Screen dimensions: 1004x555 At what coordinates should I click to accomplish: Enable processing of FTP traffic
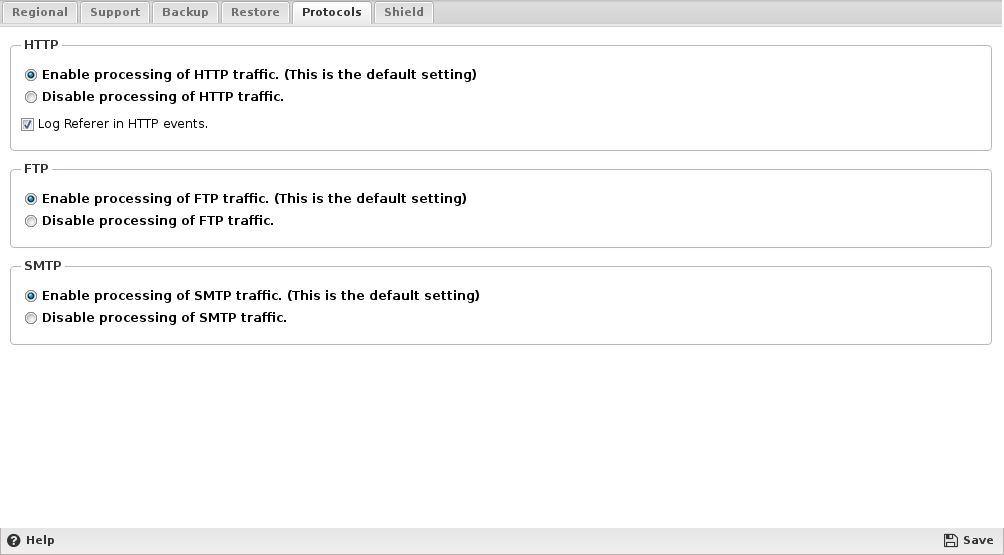pyautogui.click(x=31, y=199)
